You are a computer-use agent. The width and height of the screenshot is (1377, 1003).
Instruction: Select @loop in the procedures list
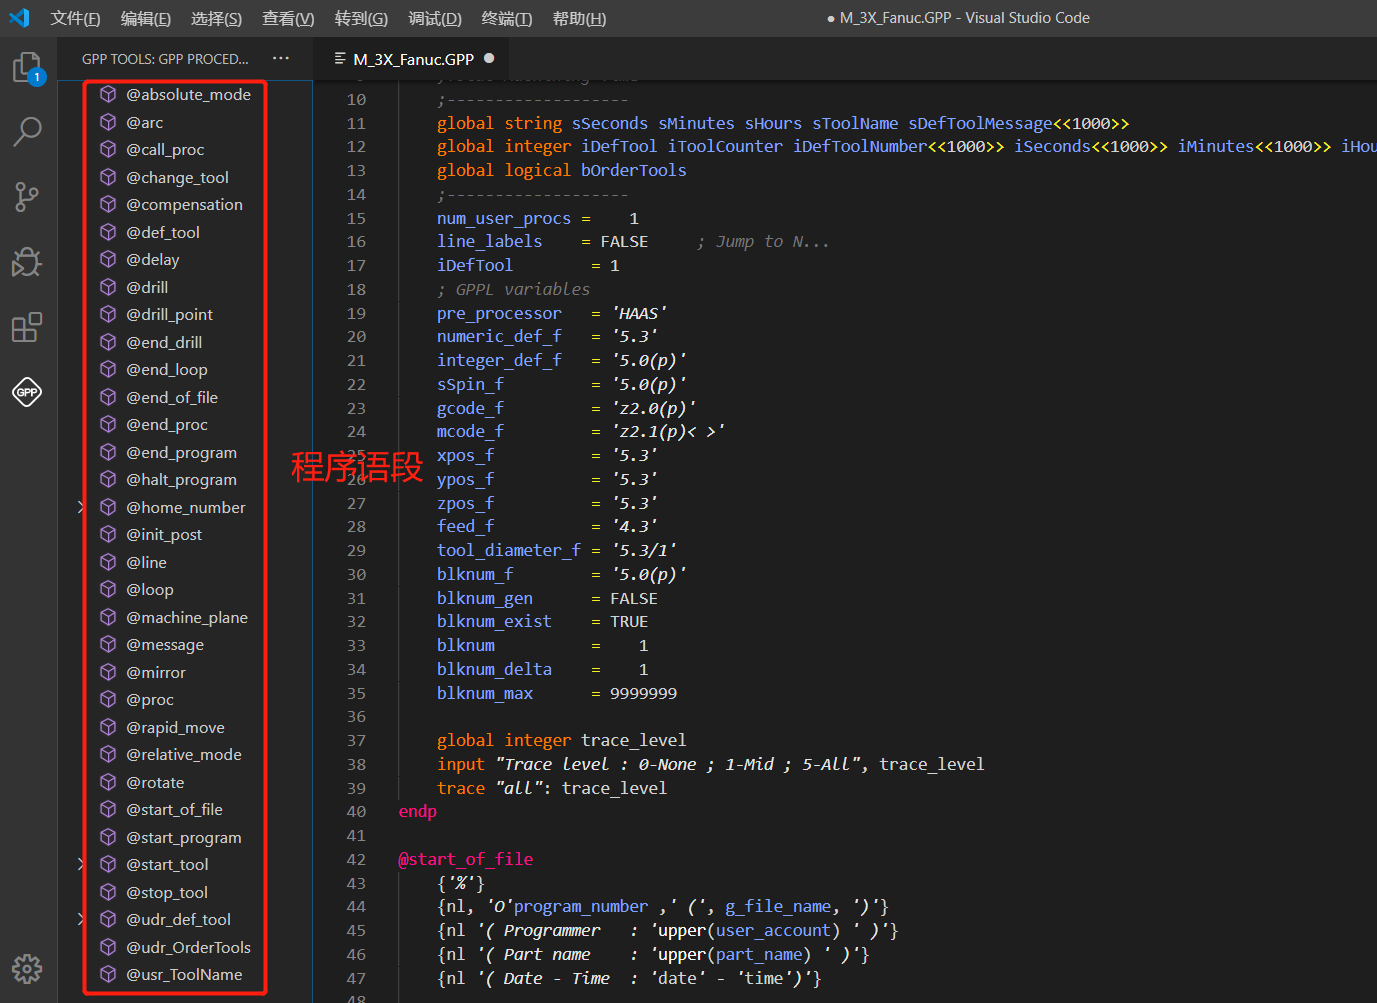point(150,589)
